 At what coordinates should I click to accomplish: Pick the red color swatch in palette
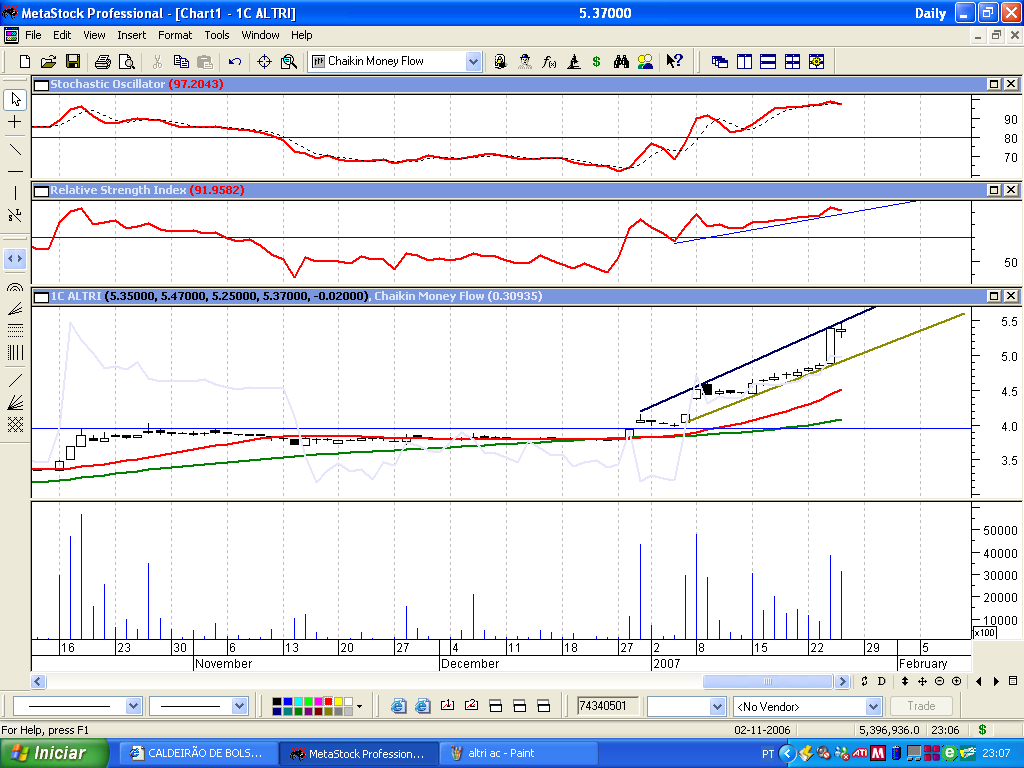click(x=328, y=701)
